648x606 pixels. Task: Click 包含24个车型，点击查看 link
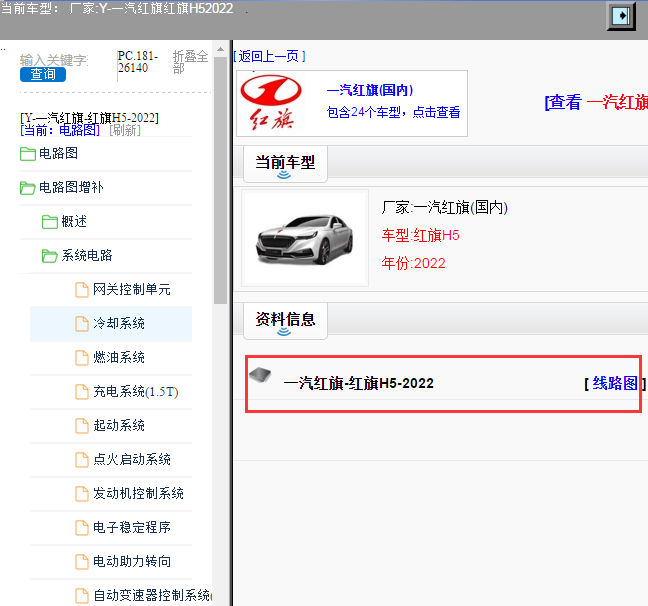pyautogui.click(x=393, y=112)
